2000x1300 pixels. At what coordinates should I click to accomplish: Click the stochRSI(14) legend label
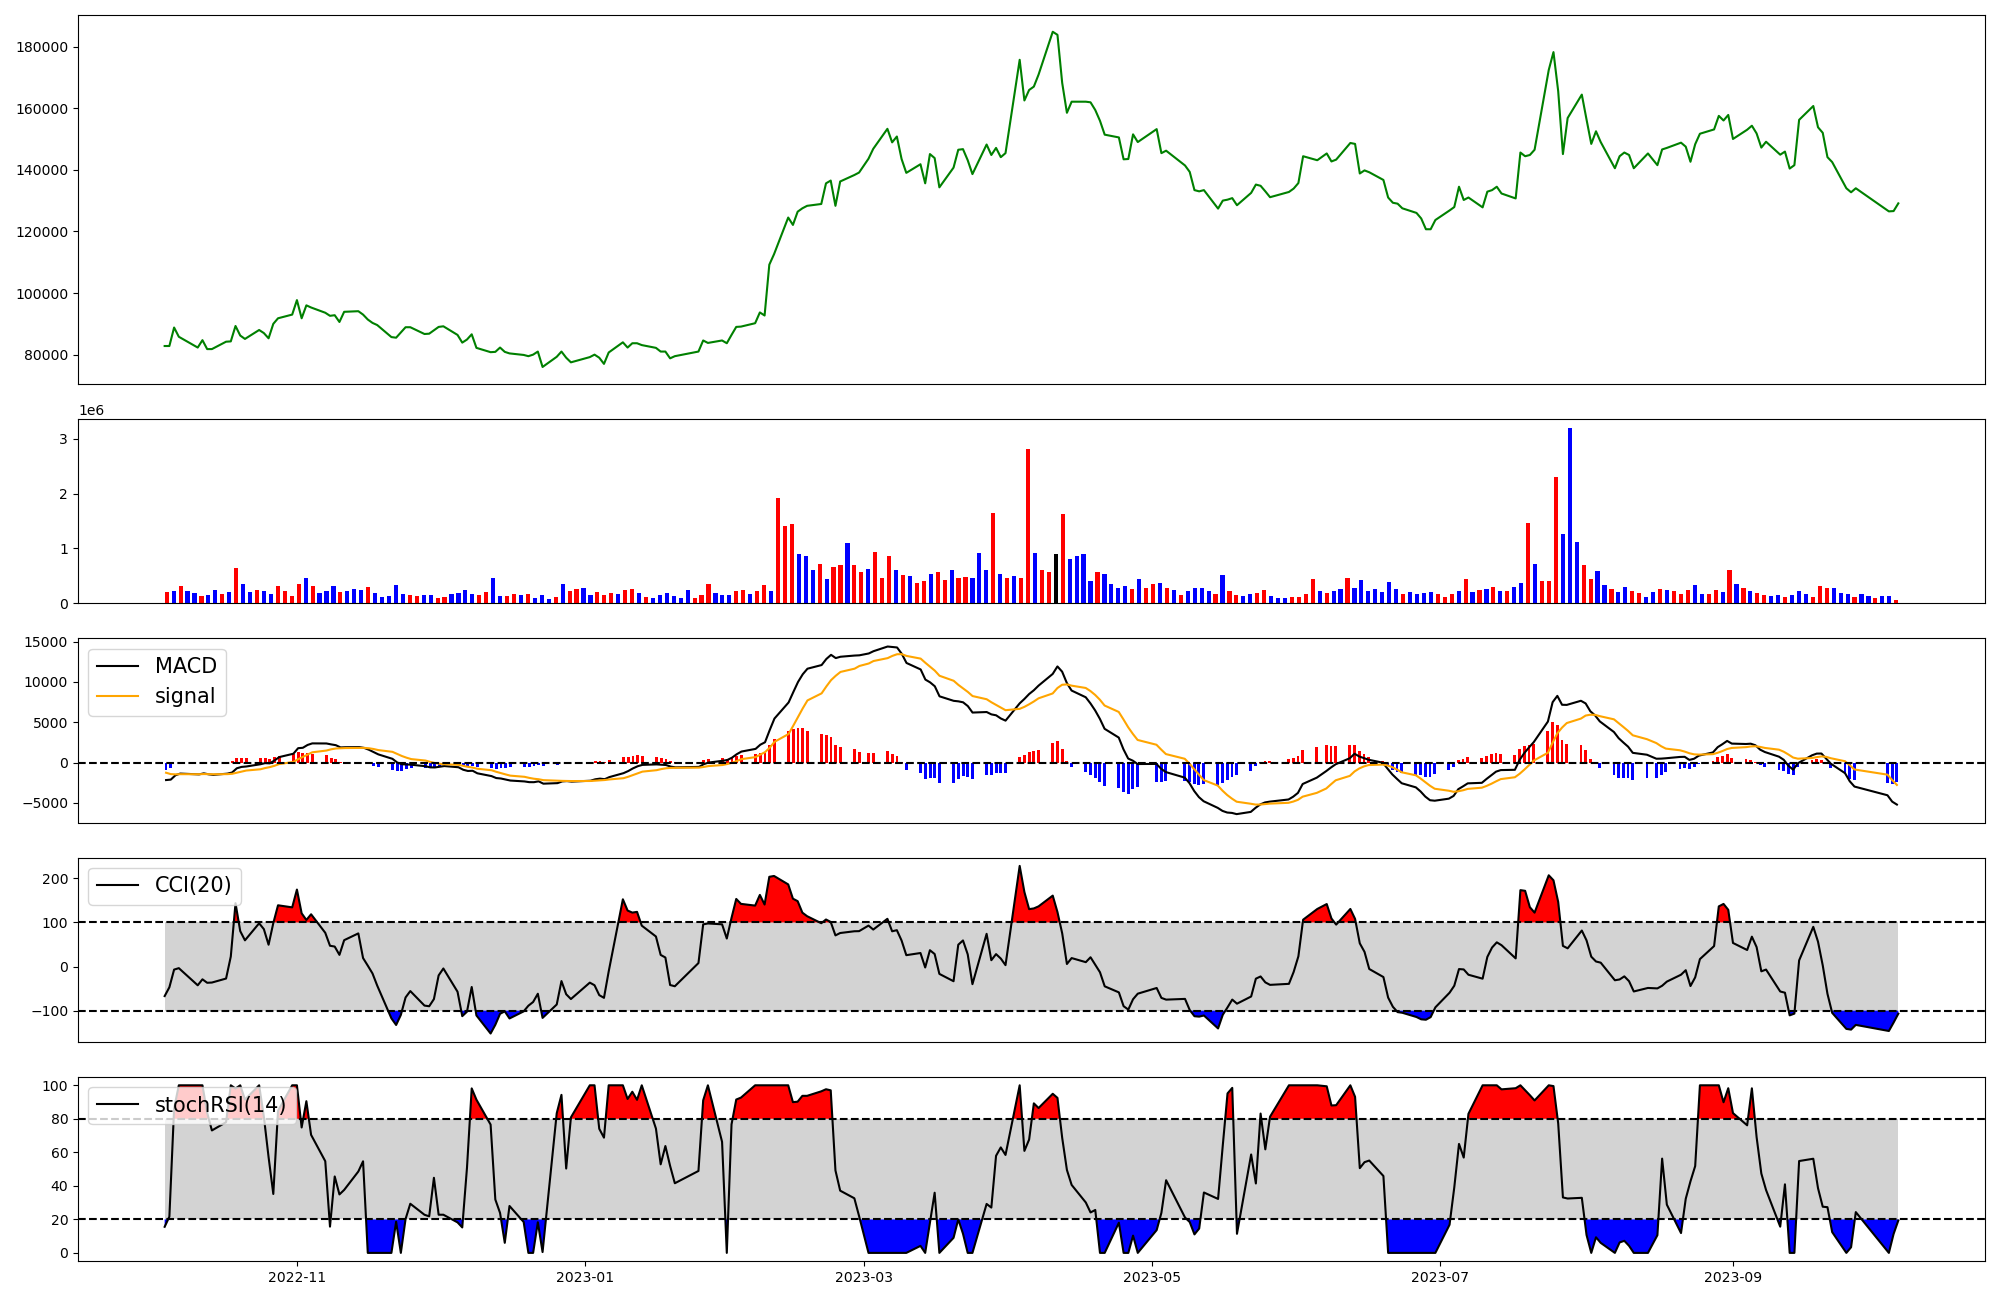[220, 1105]
